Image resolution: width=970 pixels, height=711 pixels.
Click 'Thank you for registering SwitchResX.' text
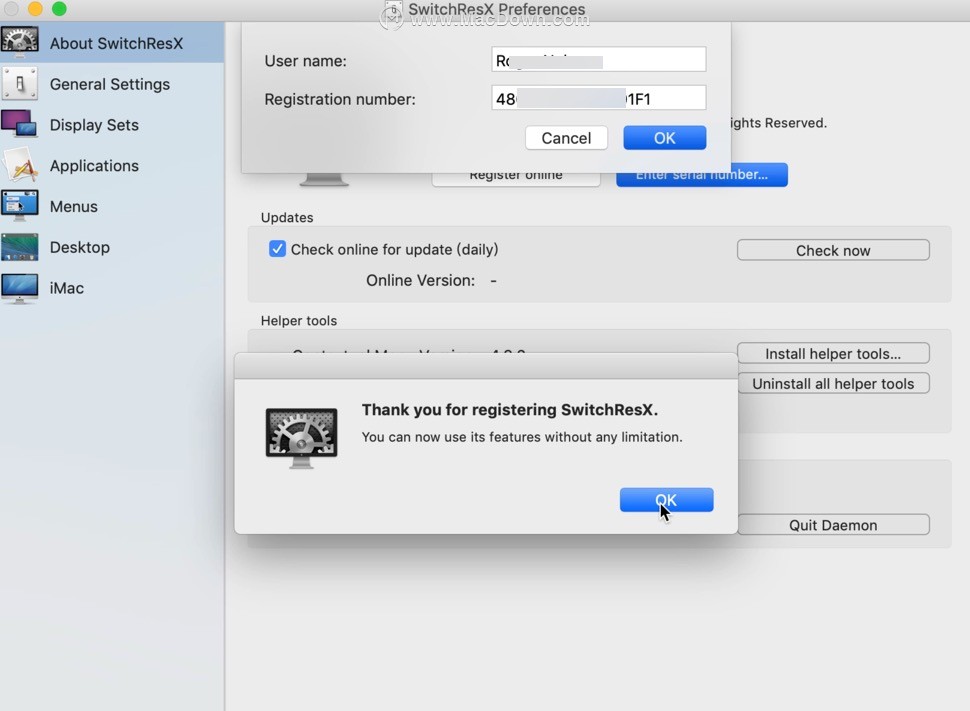point(510,410)
